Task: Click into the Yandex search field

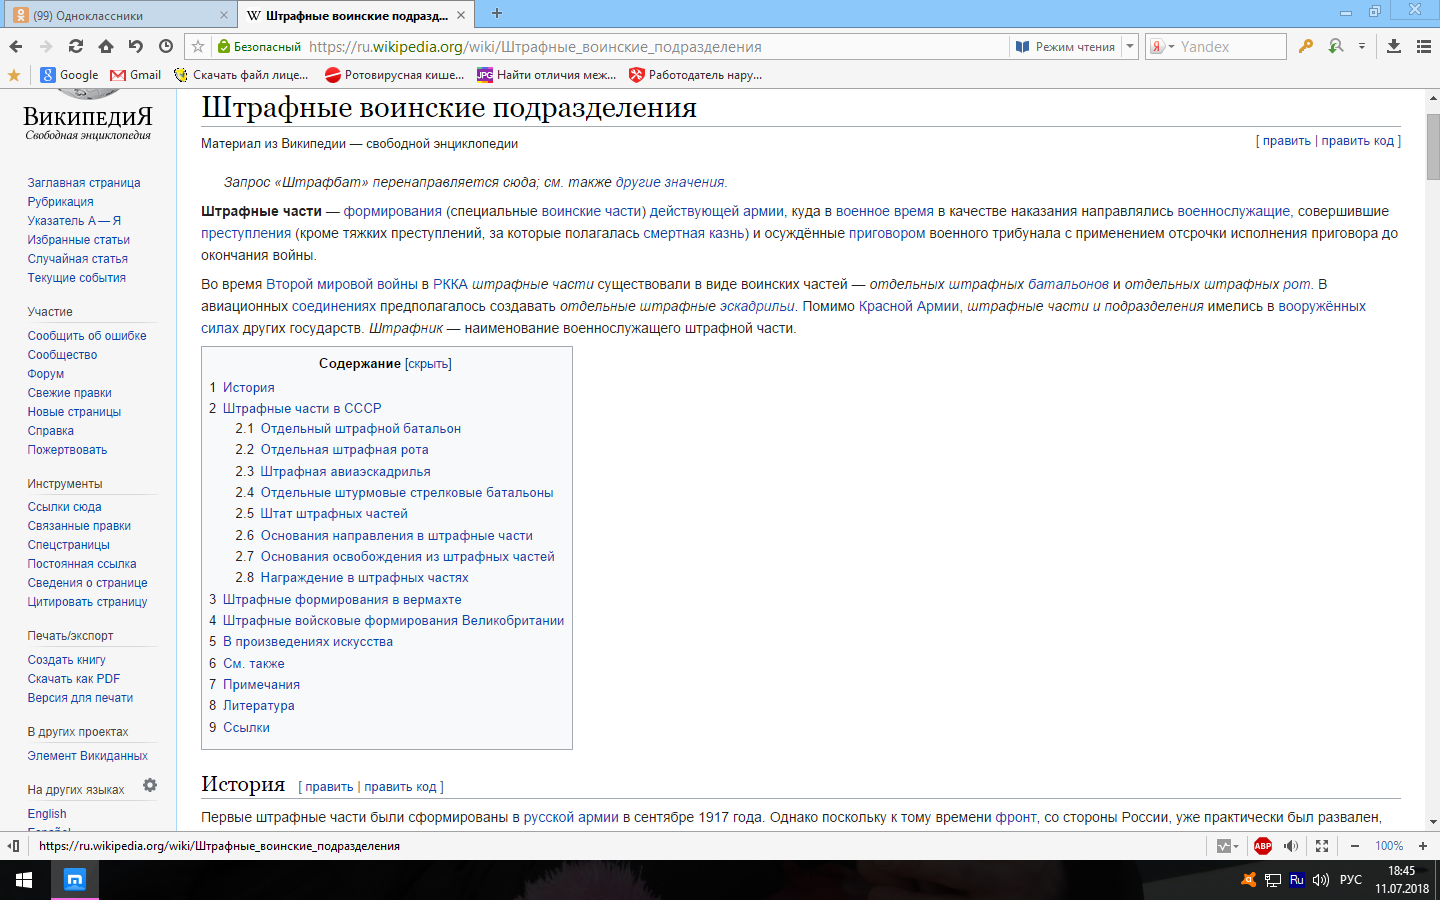Action: point(1230,47)
